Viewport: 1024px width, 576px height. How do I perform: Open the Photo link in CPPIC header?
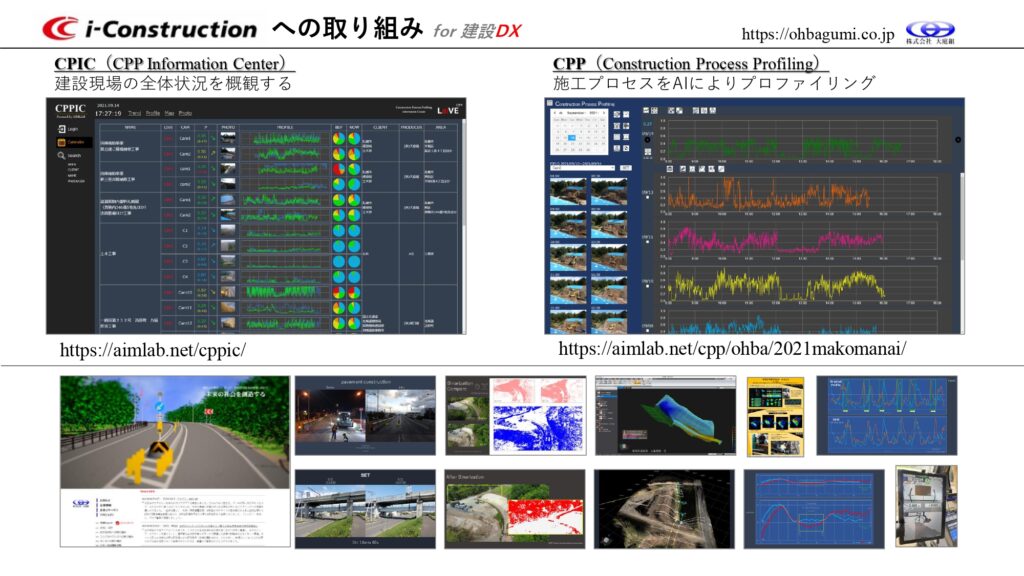pyautogui.click(x=185, y=113)
